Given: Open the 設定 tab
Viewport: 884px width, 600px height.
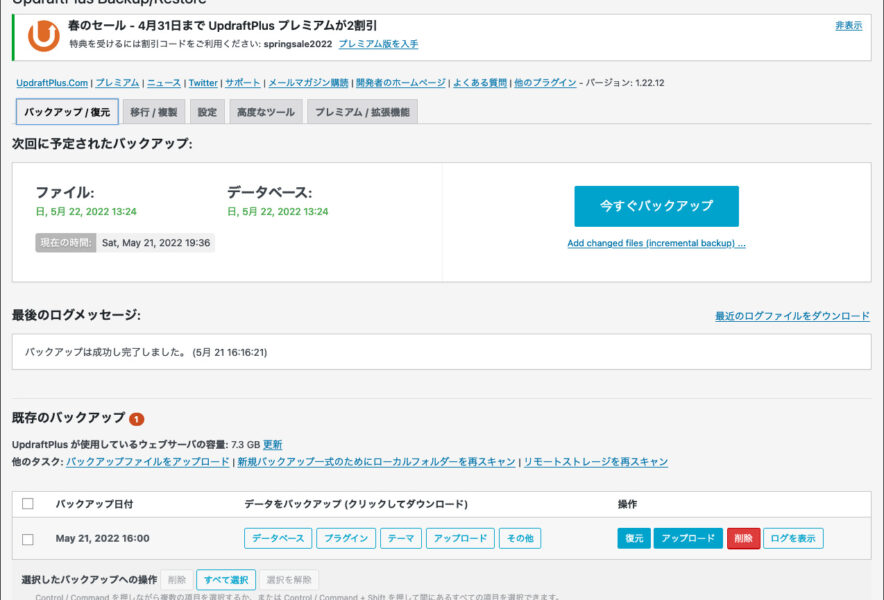Looking at the screenshot, I should (x=207, y=112).
